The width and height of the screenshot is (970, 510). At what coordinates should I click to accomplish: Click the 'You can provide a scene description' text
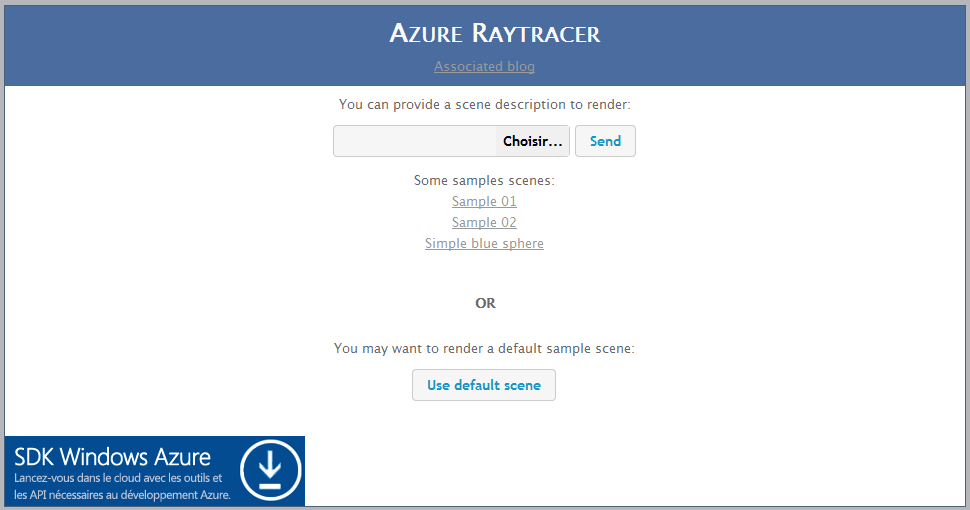tap(485, 104)
